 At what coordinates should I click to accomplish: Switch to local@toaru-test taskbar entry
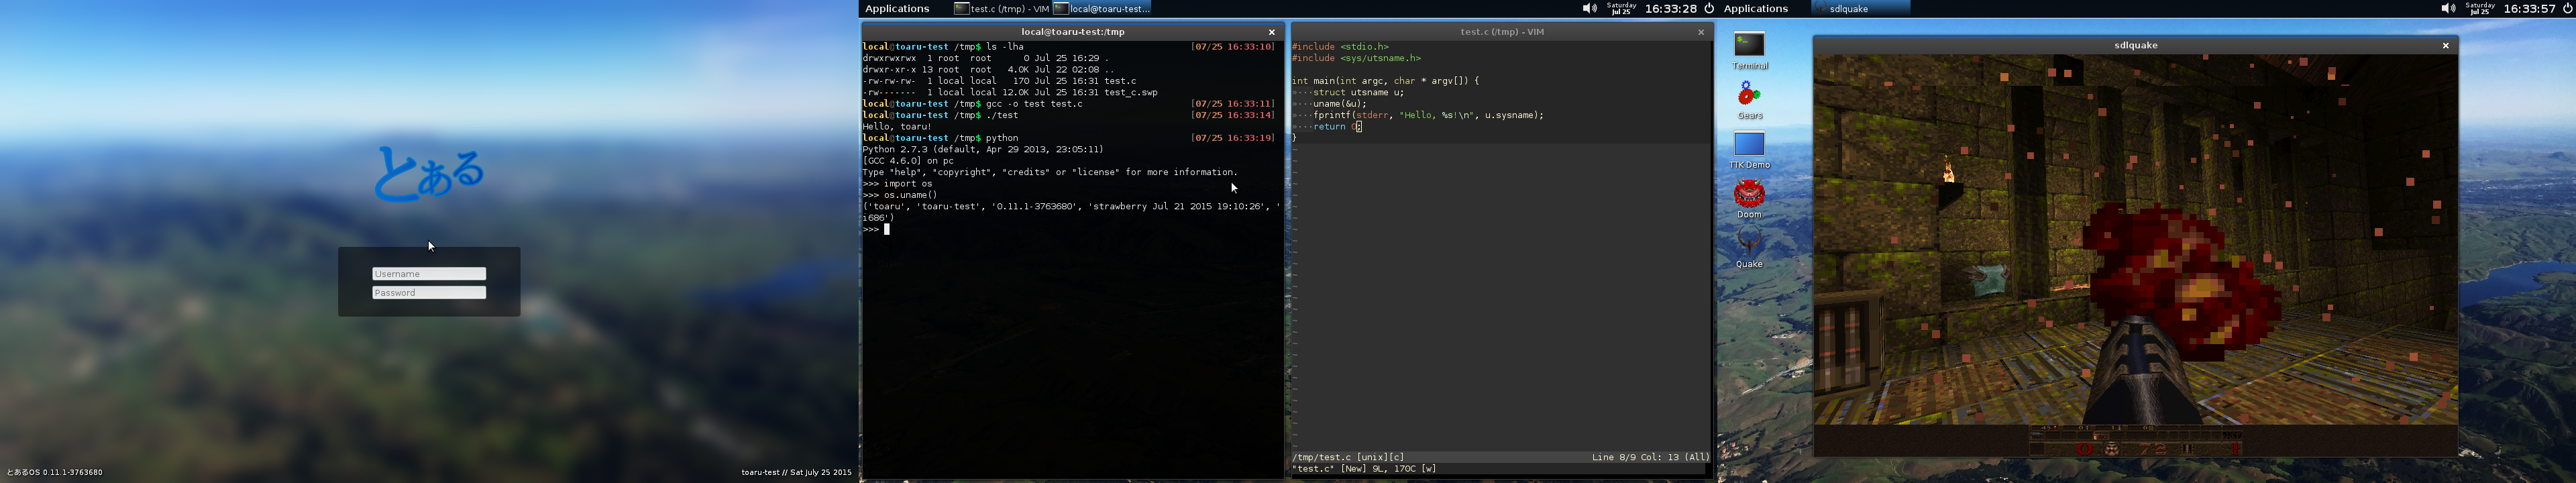pyautogui.click(x=1101, y=8)
